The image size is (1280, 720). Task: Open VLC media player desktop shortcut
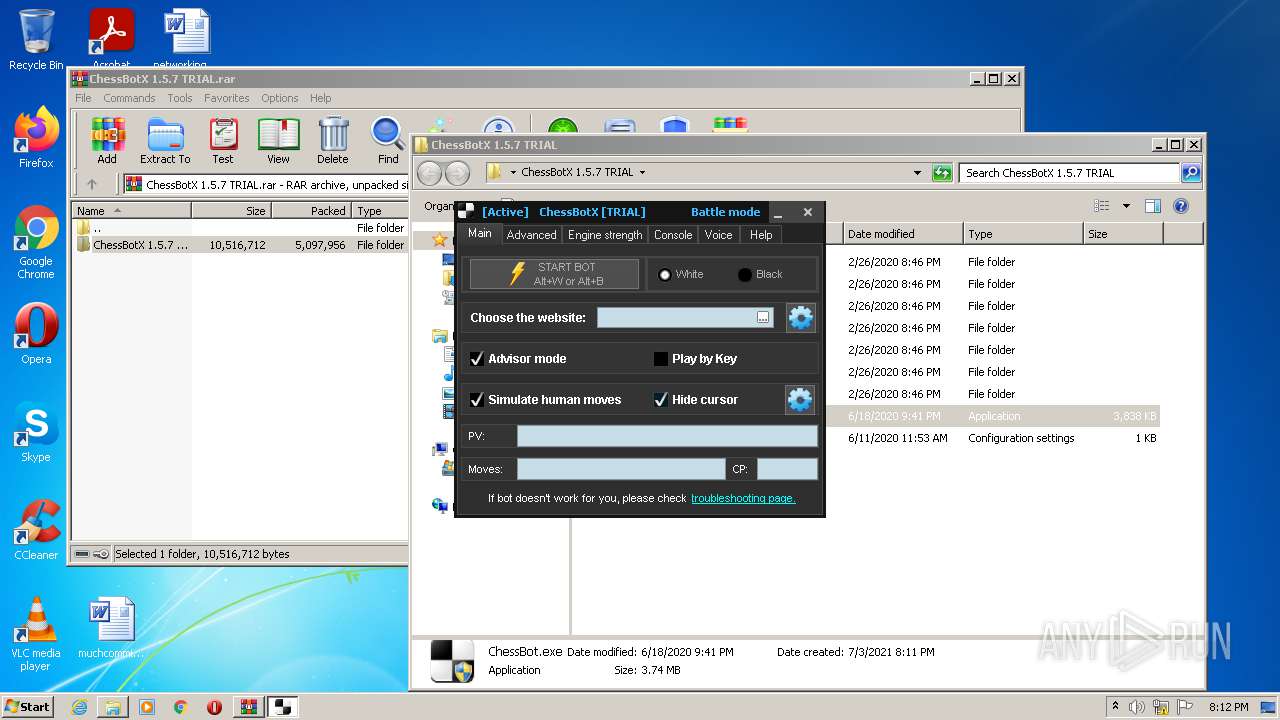36,634
